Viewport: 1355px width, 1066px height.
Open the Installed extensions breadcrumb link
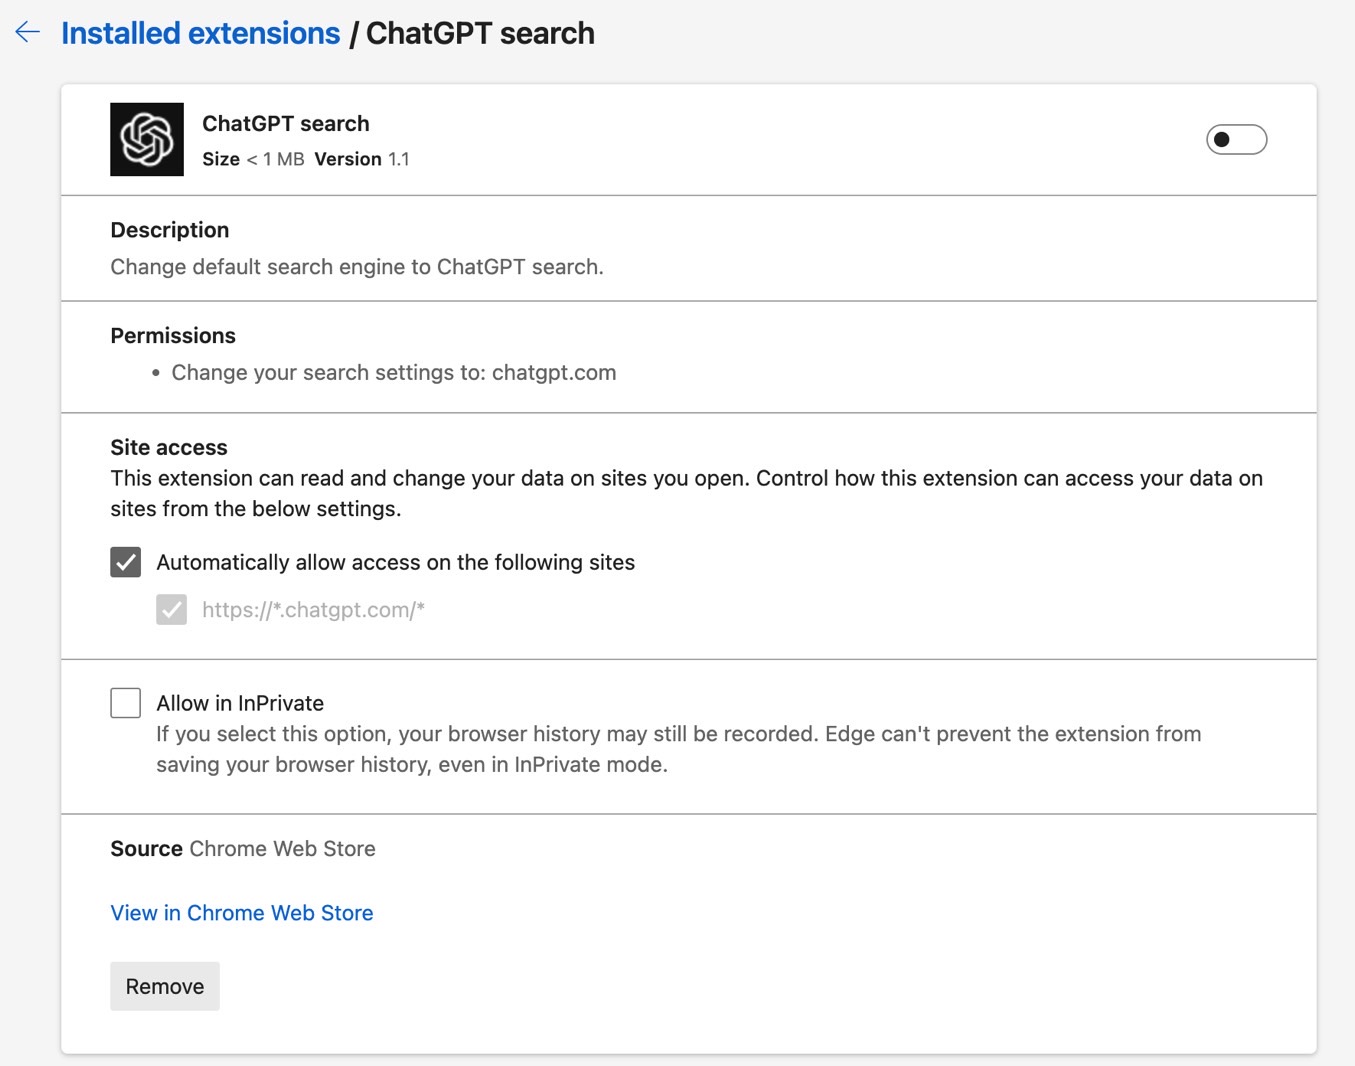pyautogui.click(x=200, y=33)
